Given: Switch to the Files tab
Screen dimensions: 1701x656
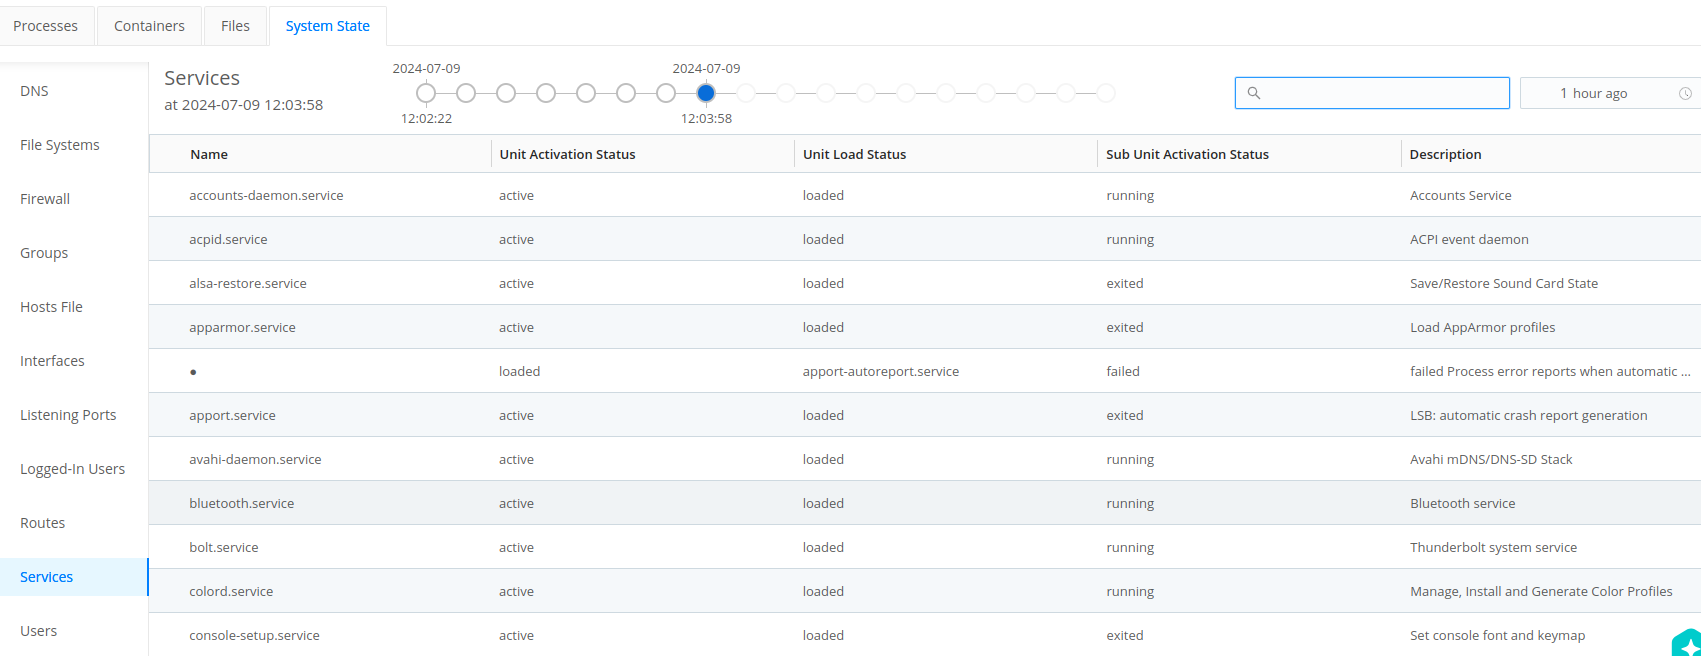Looking at the screenshot, I should click(x=235, y=26).
